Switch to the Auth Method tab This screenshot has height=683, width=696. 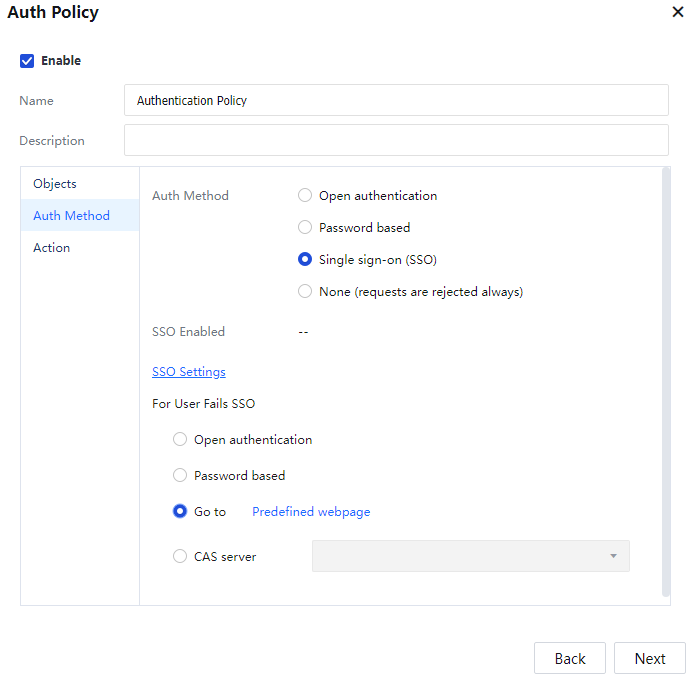click(x=71, y=216)
